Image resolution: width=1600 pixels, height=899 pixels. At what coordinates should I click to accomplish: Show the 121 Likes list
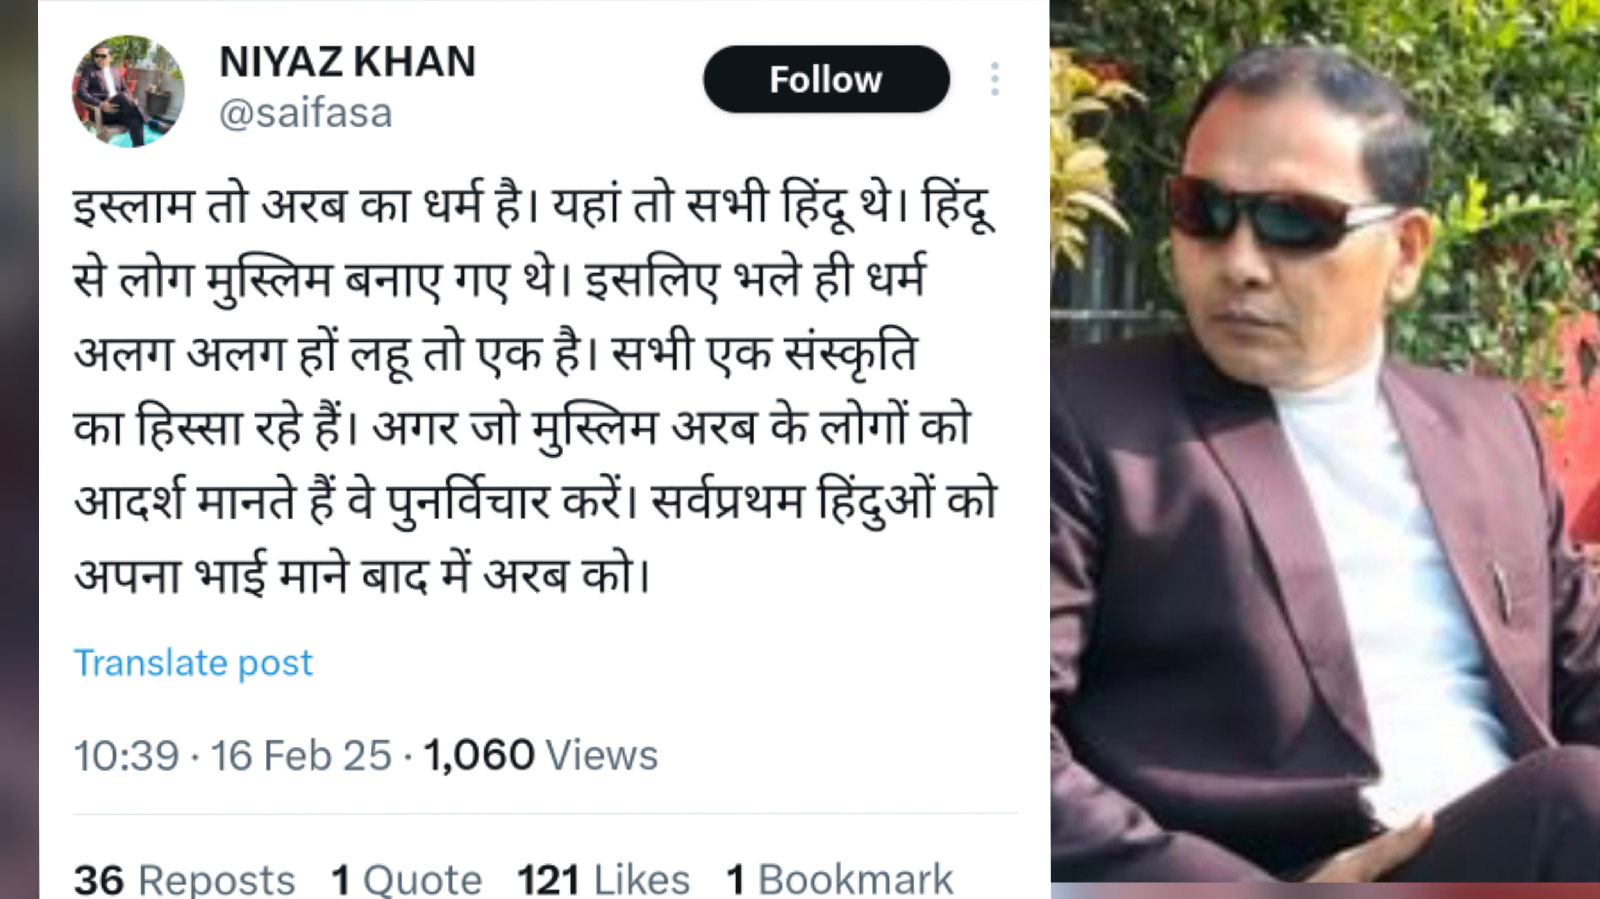pos(603,879)
